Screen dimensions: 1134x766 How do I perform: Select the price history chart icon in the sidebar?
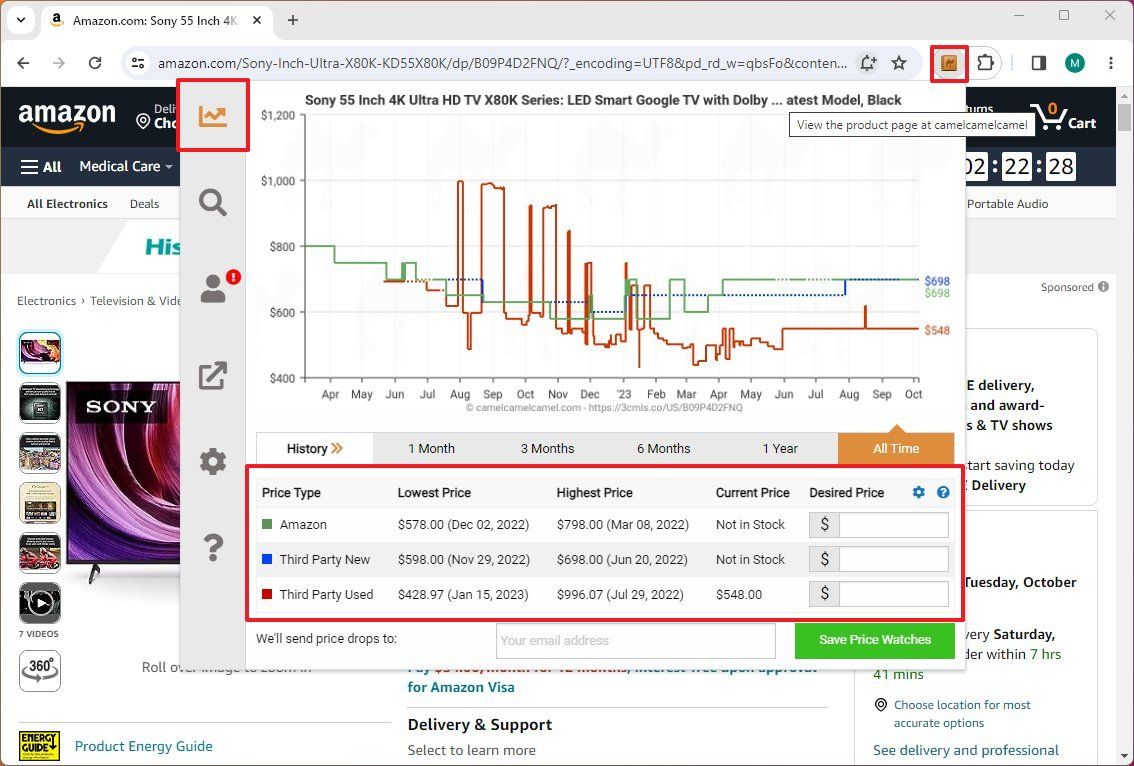[x=213, y=115]
